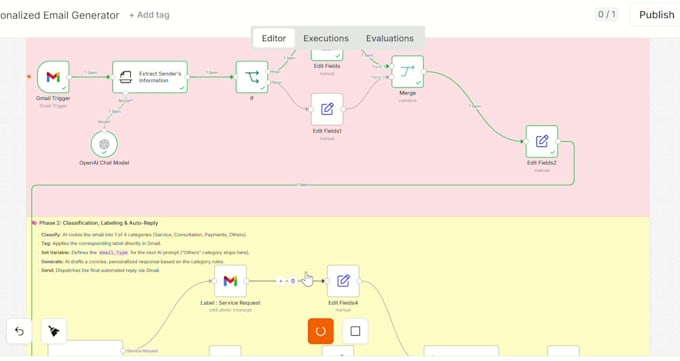The image size is (680, 361).
Task: Open the Edit Fields2 node icon
Action: pyautogui.click(x=542, y=141)
